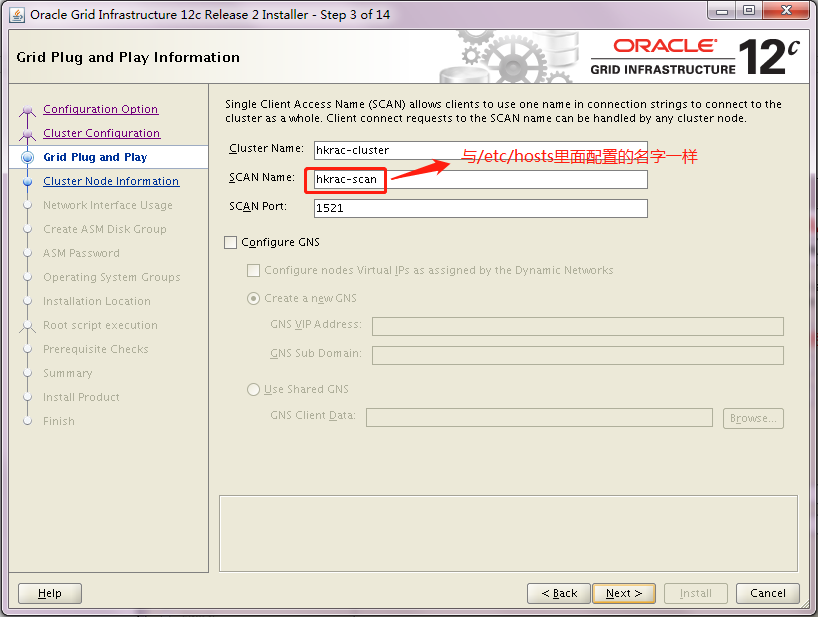Jump to Cluster Node Information step
The image size is (818, 617).
(x=111, y=181)
